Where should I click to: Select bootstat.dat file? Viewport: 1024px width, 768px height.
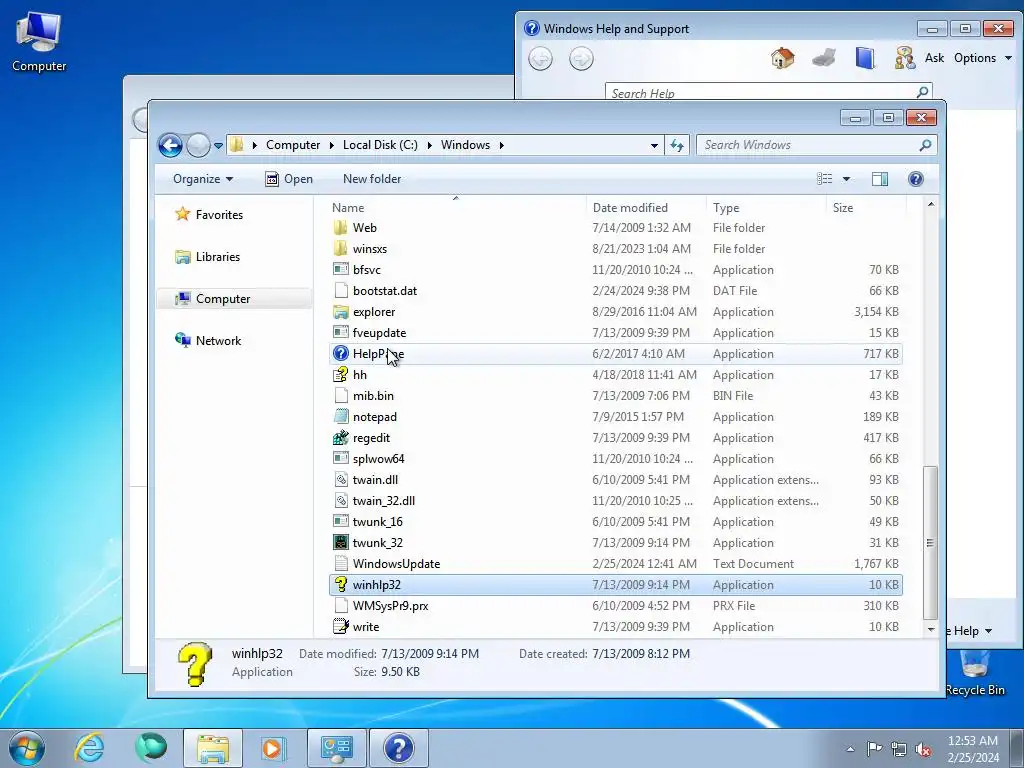point(385,291)
